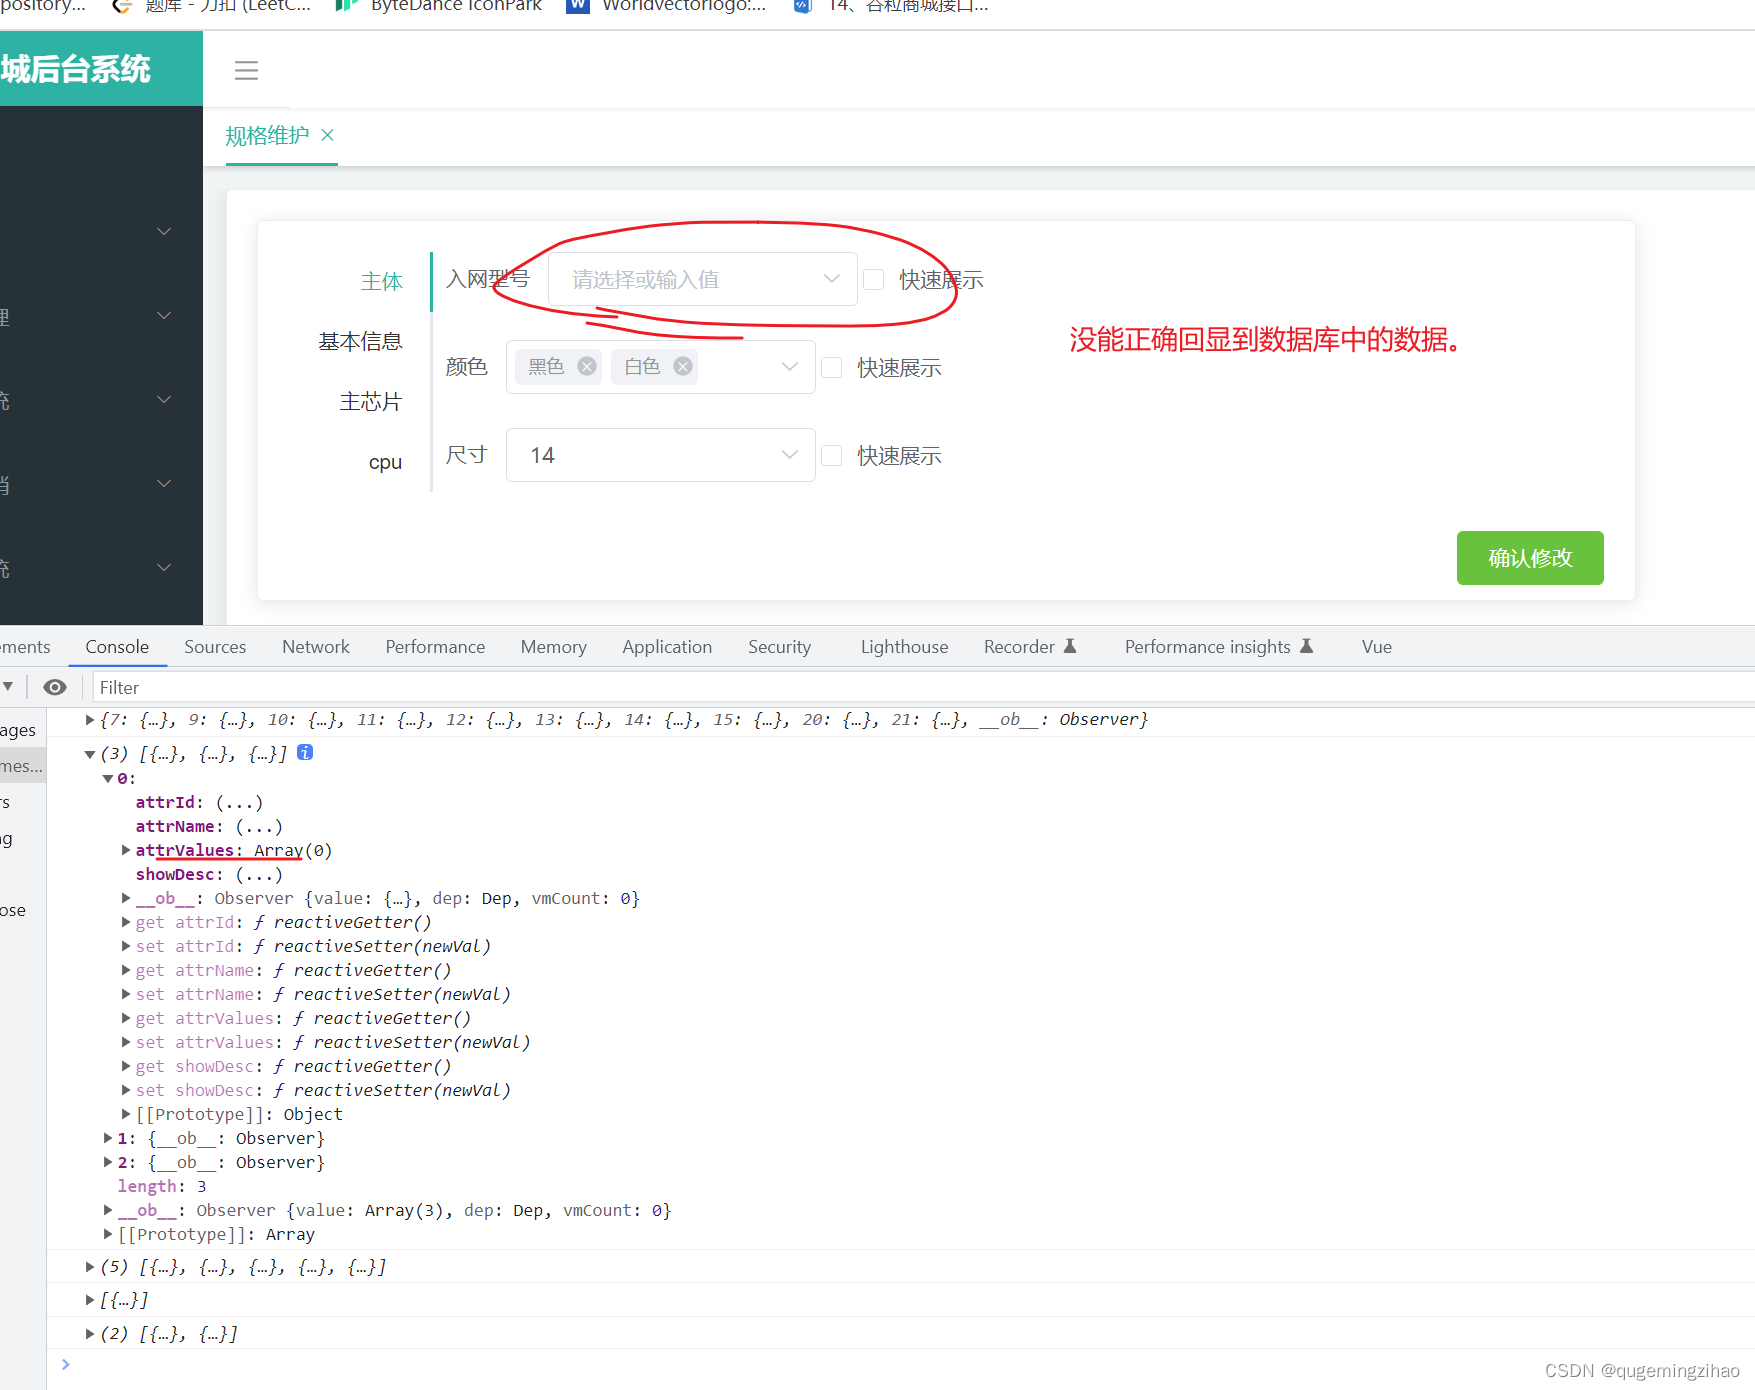Switch to the Network devtools tab
Image resolution: width=1755 pixels, height=1390 pixels.
[316, 647]
